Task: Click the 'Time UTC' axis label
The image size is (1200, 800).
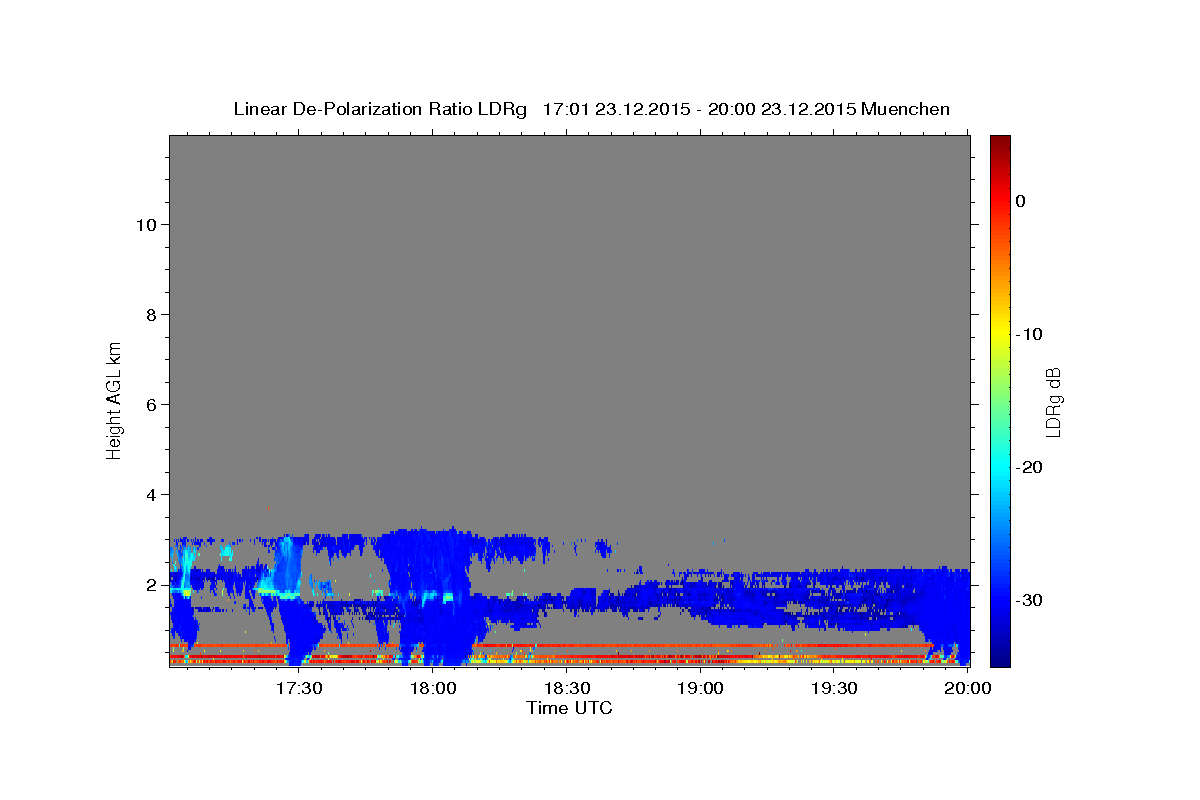Action: tap(569, 708)
